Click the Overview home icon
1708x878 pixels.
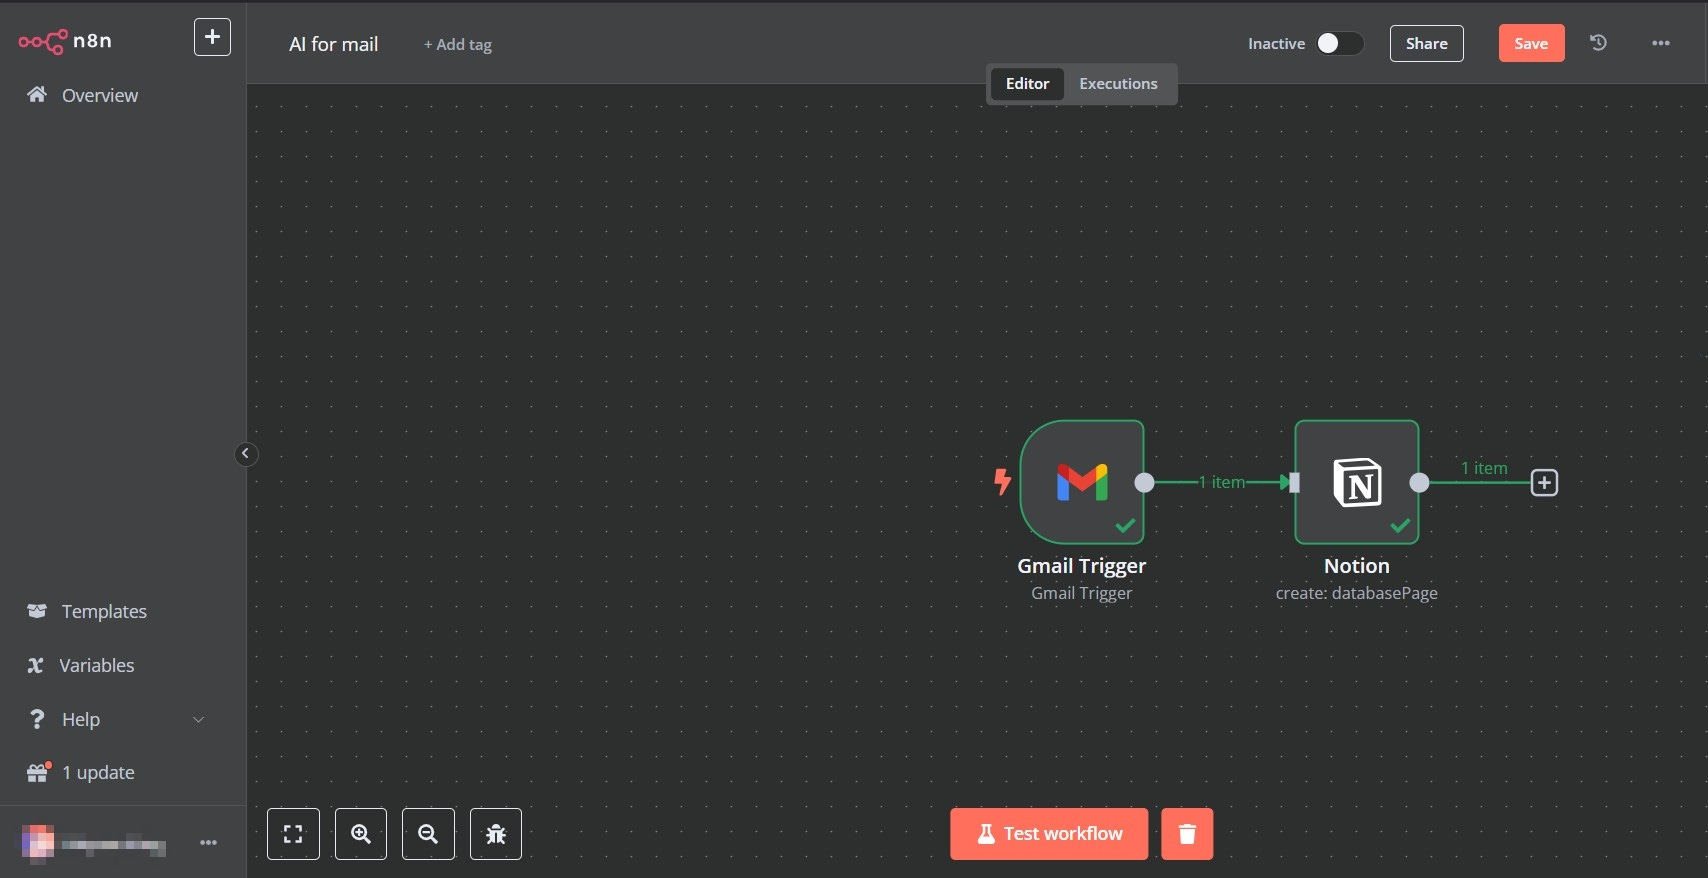click(x=37, y=94)
